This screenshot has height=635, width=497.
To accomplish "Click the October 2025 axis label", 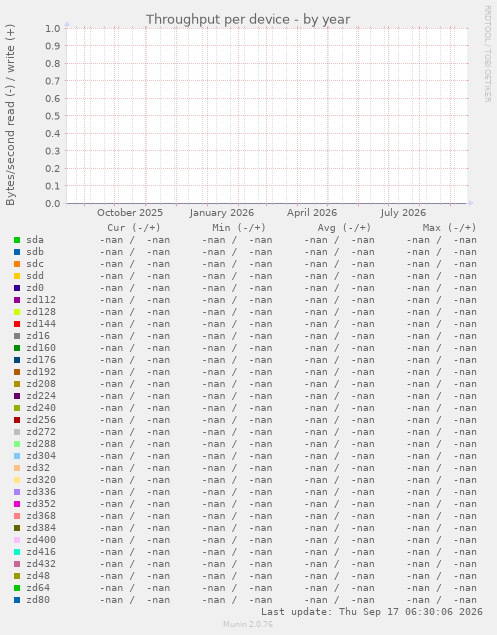I will (x=130, y=213).
